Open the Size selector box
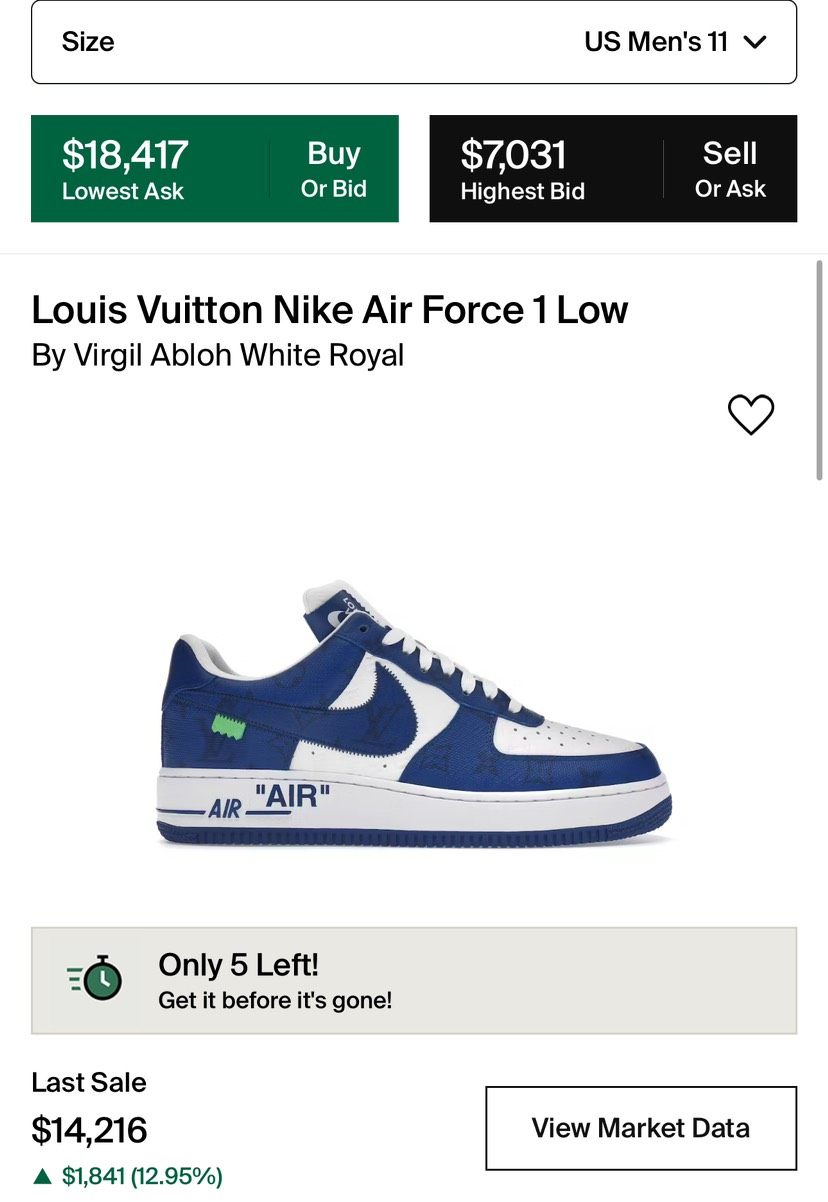The width and height of the screenshot is (828, 1202). [414, 42]
